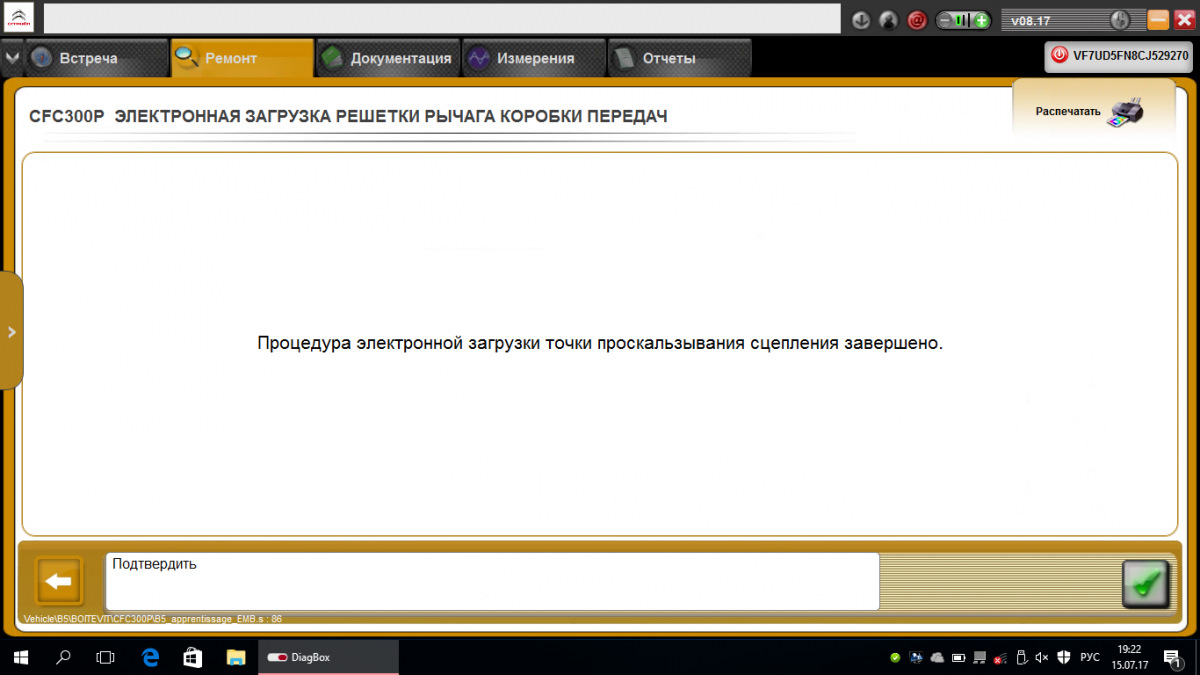The image size is (1200, 675).
Task: Expand the dropdown arrow left of Встреча tab
Action: point(12,58)
